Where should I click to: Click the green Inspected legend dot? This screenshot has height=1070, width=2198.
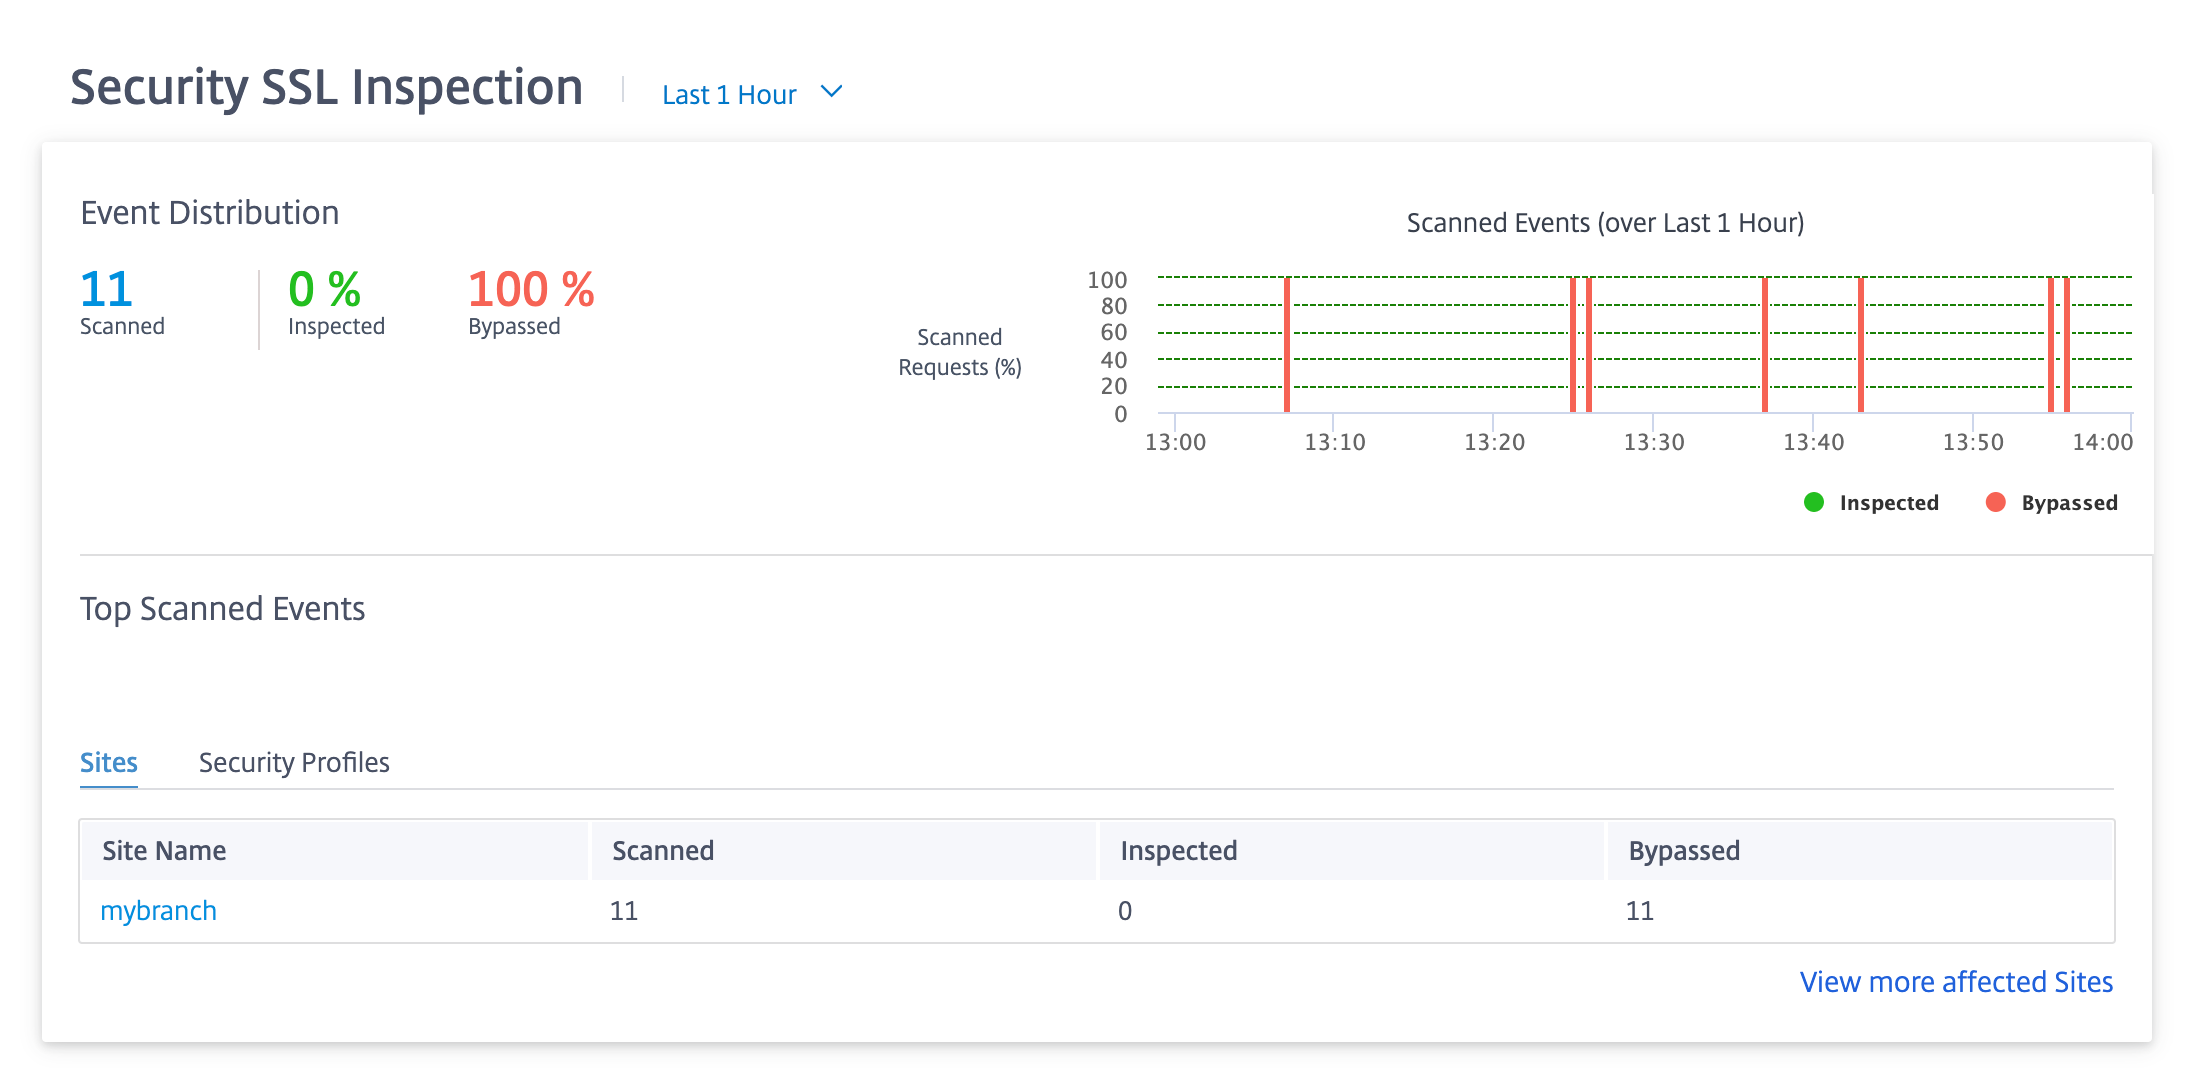[1813, 502]
